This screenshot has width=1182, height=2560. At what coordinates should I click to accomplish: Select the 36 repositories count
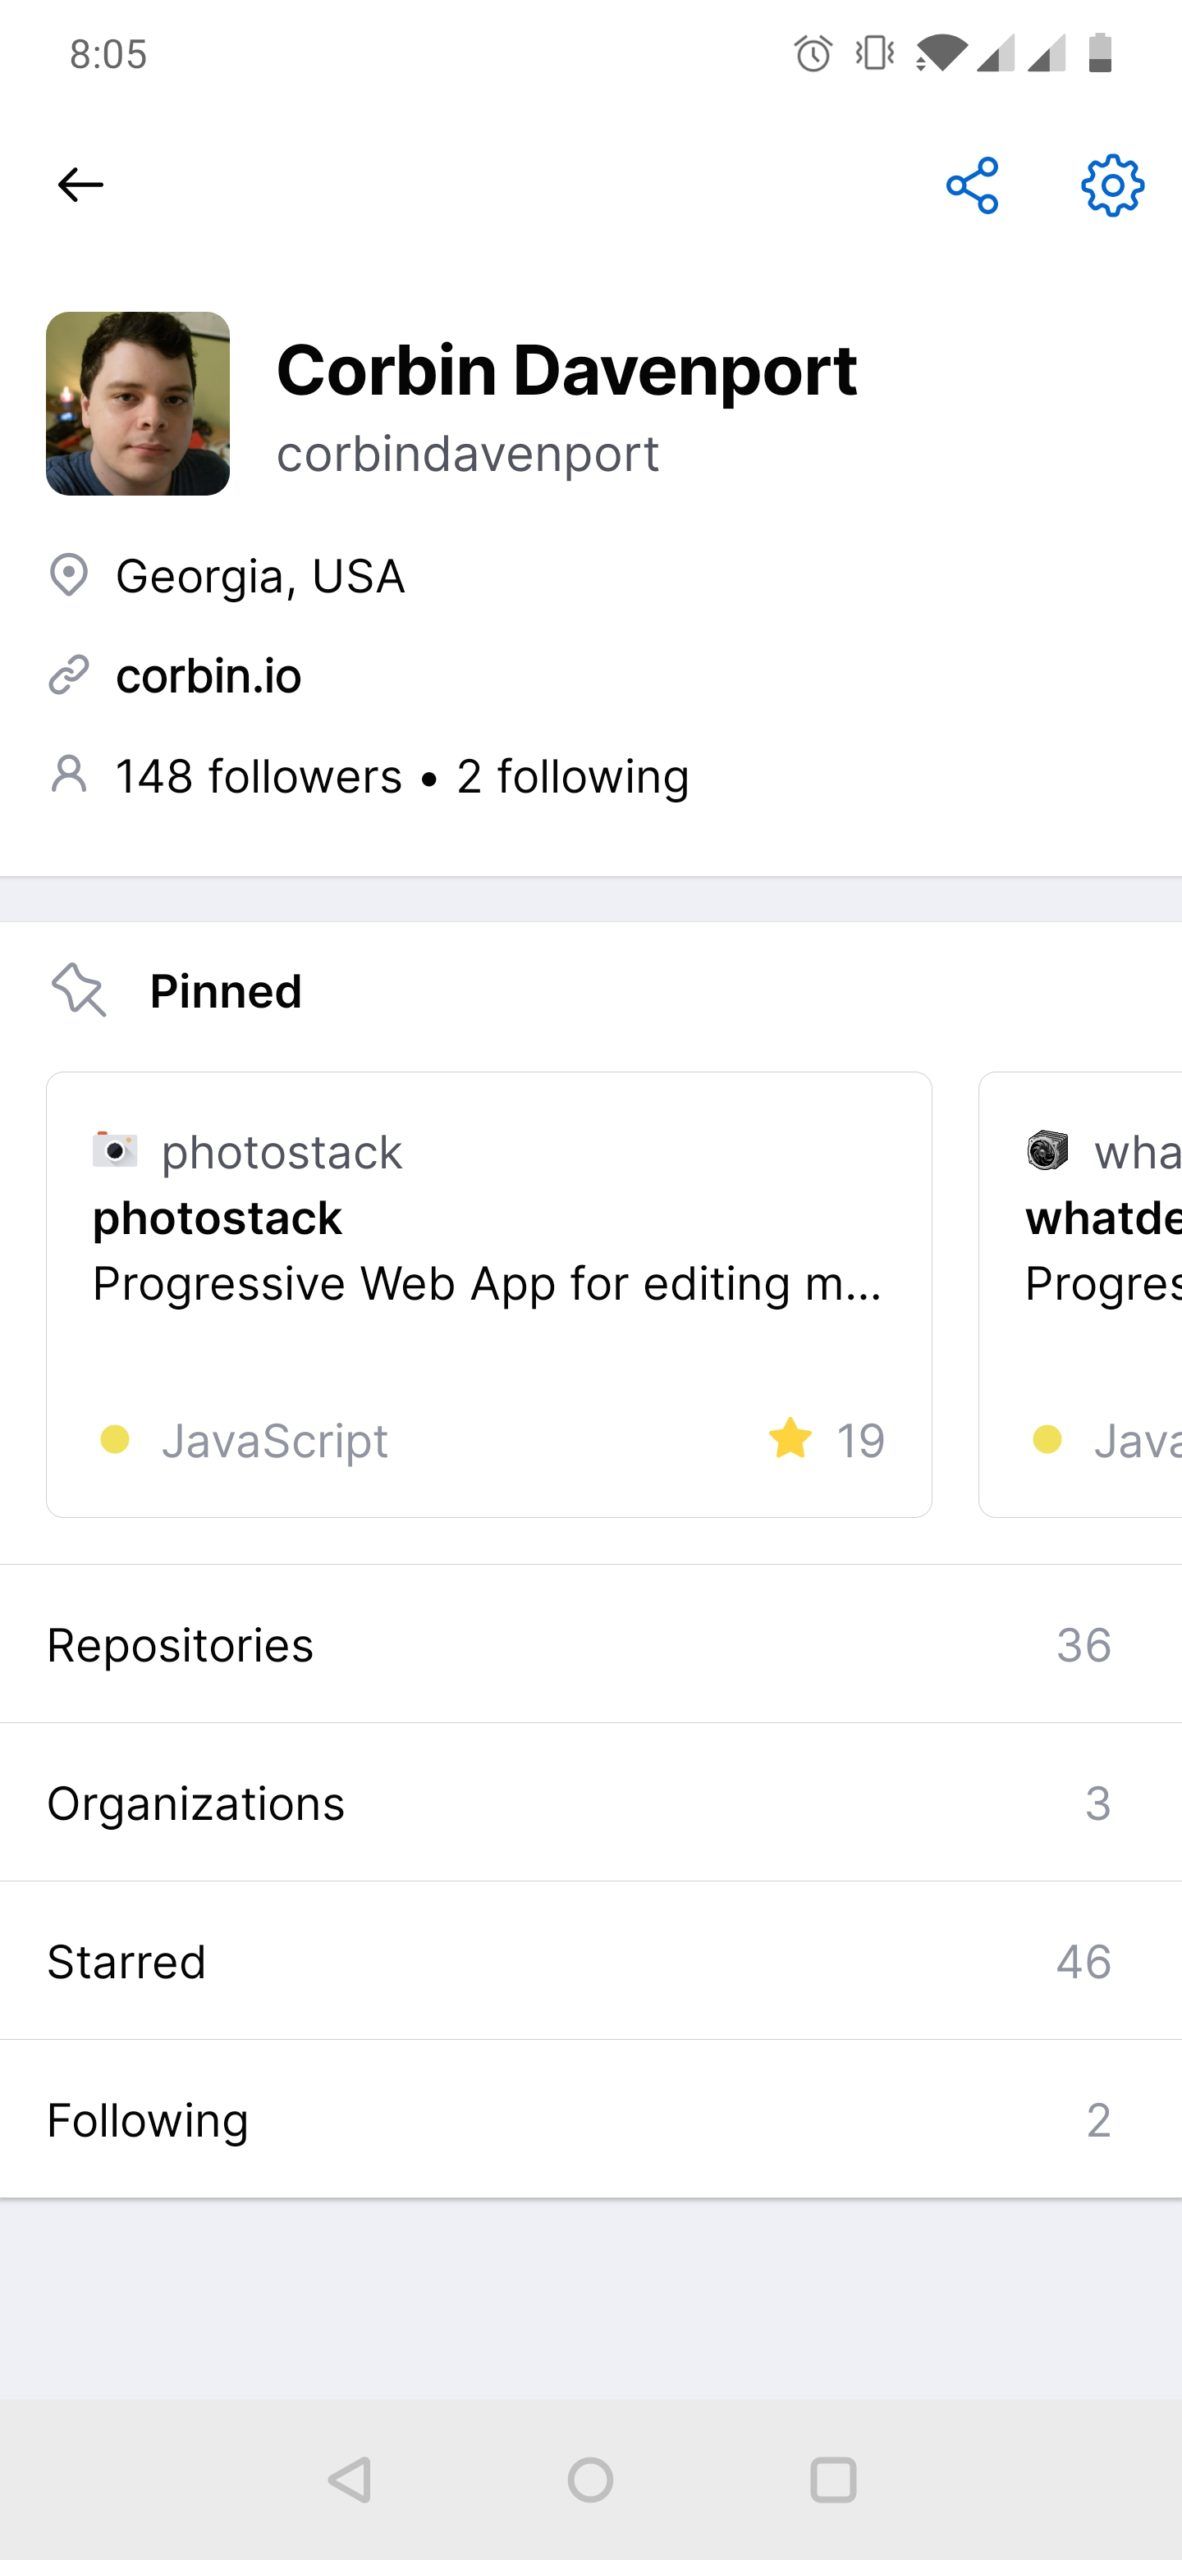click(1084, 1645)
